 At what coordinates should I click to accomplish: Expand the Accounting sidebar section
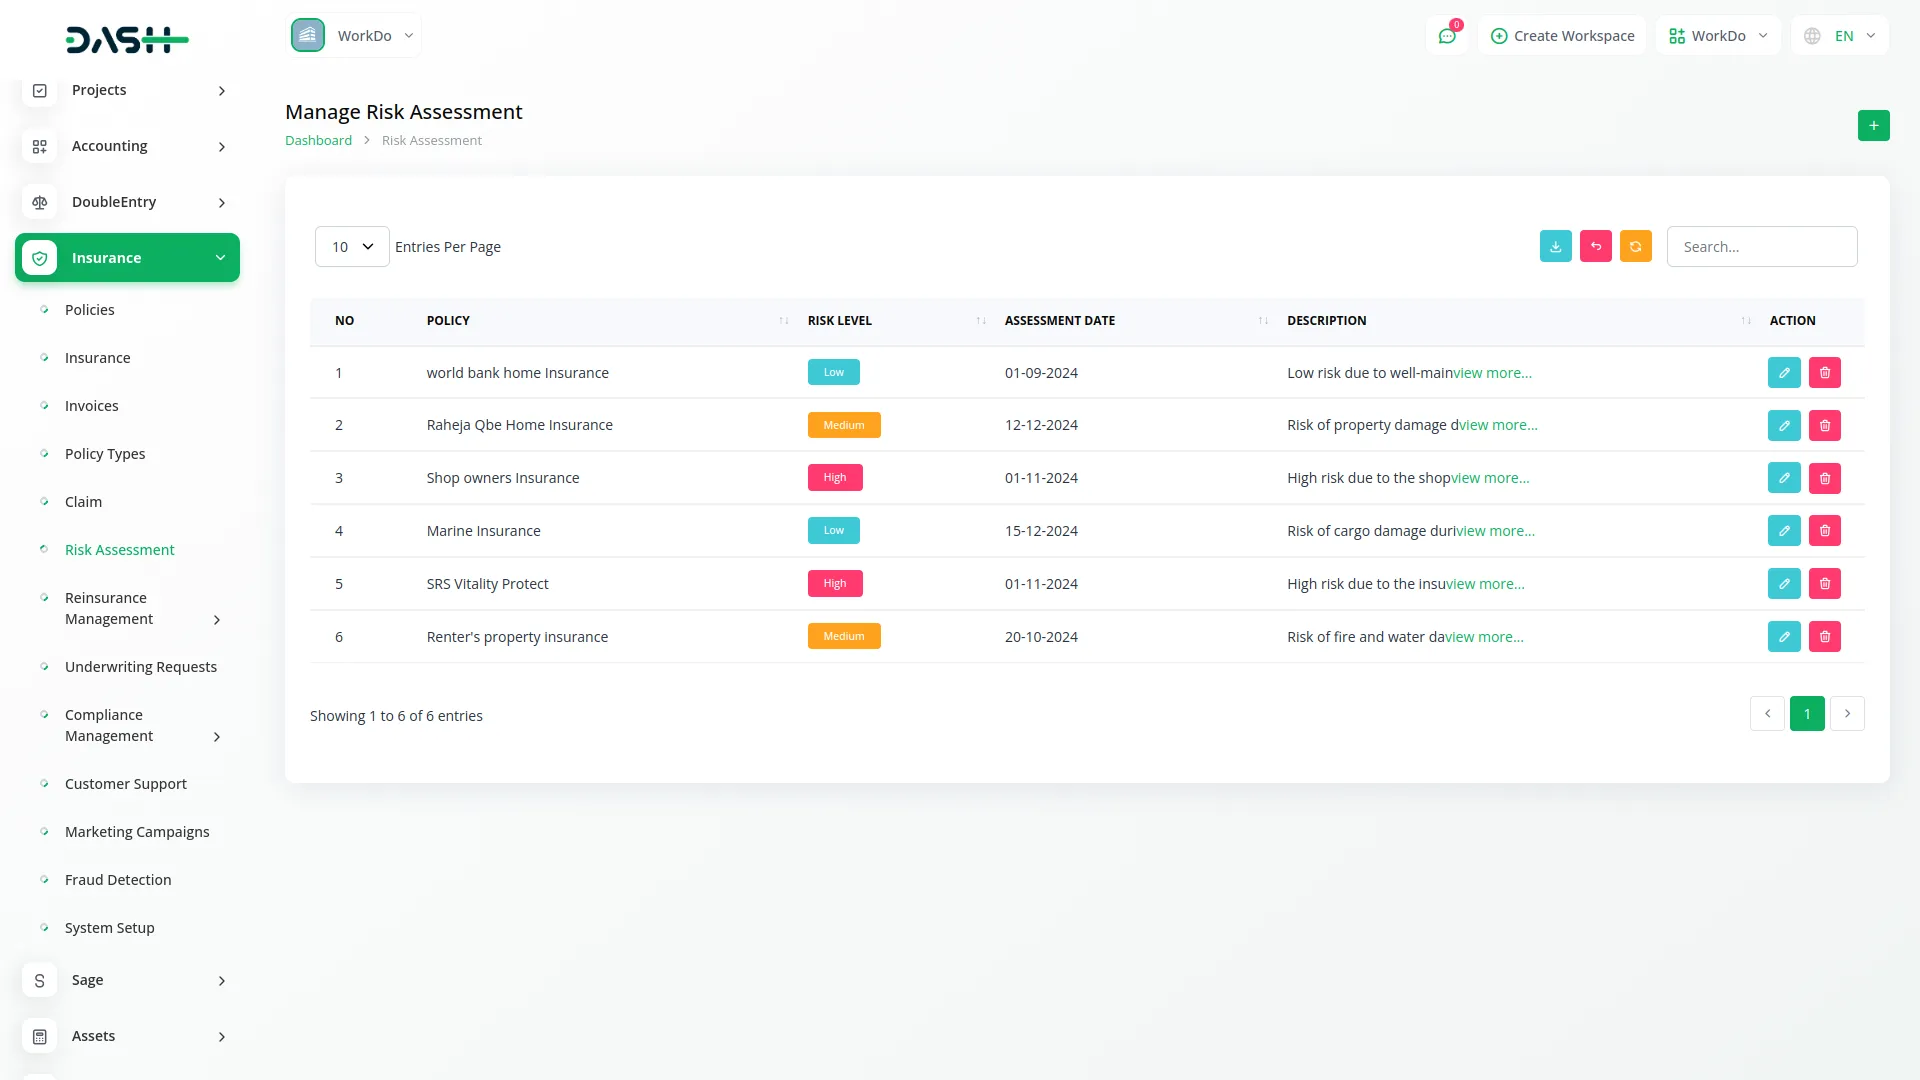pos(110,146)
